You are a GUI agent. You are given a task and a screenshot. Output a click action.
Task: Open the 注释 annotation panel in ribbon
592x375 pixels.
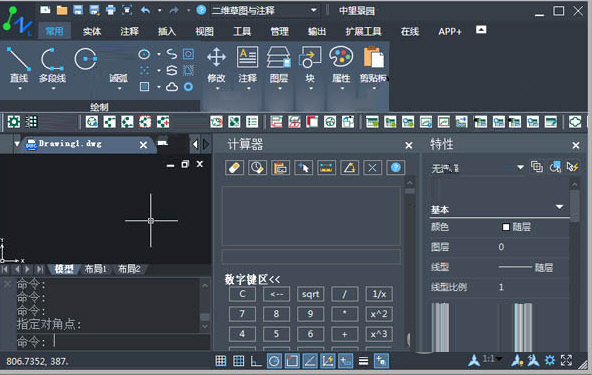247,68
